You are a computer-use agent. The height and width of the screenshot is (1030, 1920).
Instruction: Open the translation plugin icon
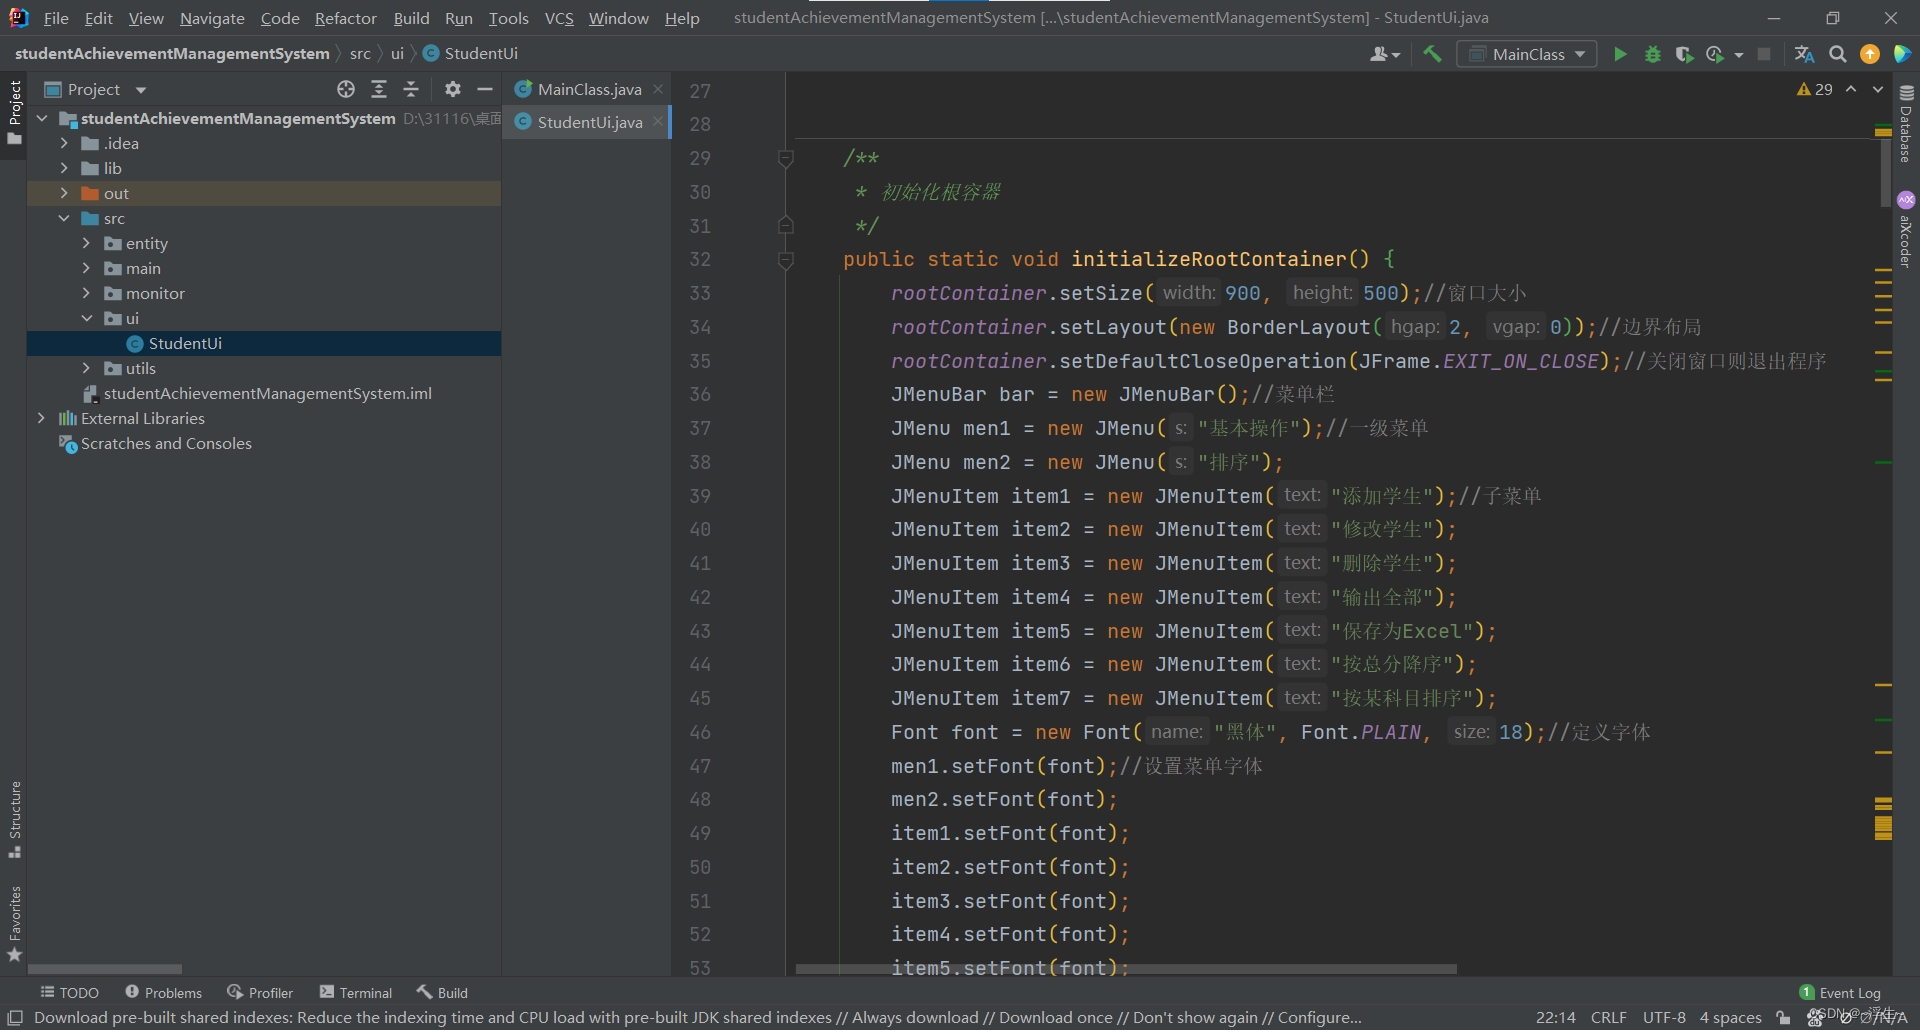1804,54
